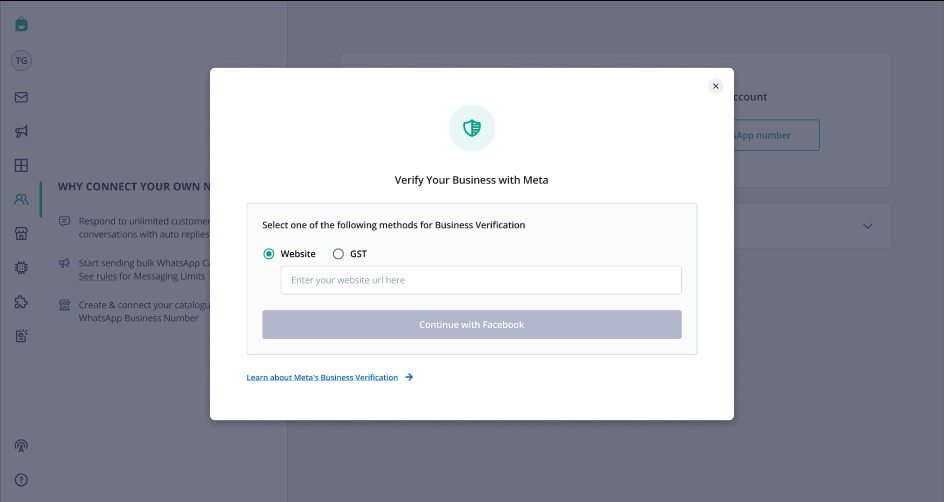Click the help question mark icon
944x502 pixels.
click(21, 480)
